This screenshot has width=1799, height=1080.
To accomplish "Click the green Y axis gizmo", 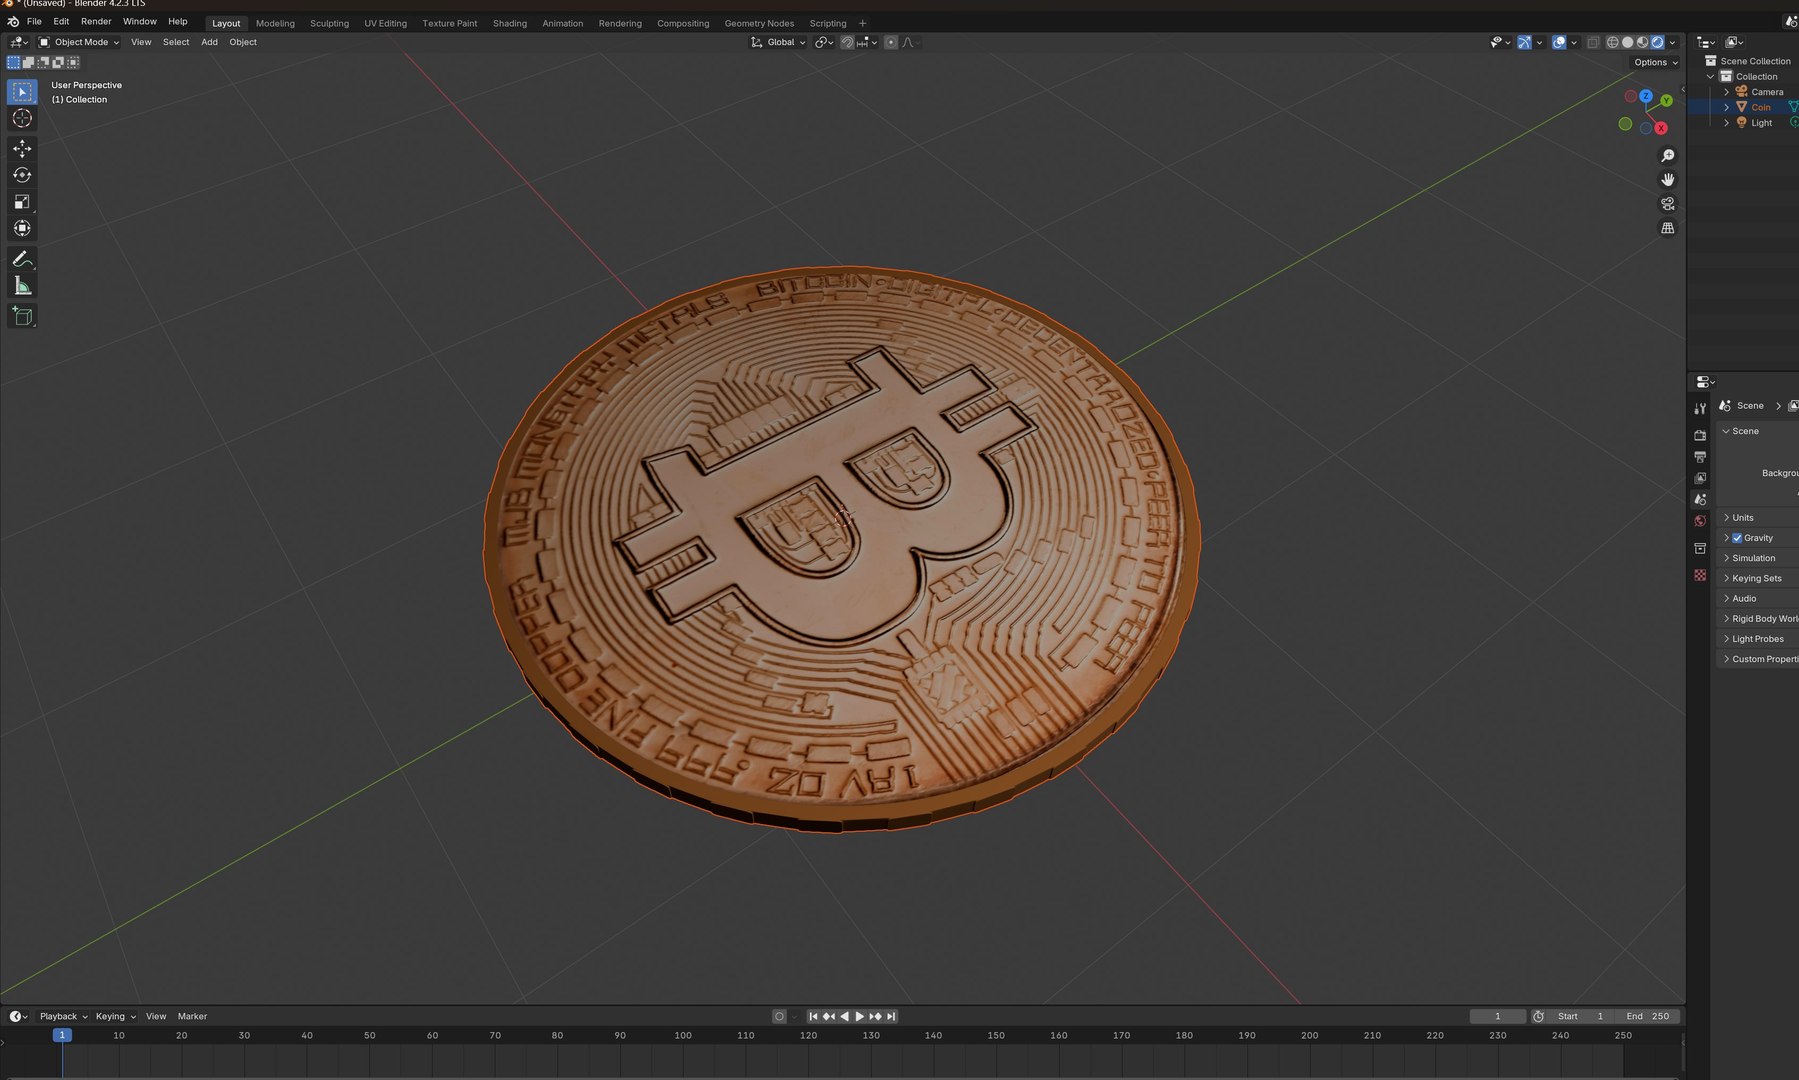I will click(x=1666, y=101).
